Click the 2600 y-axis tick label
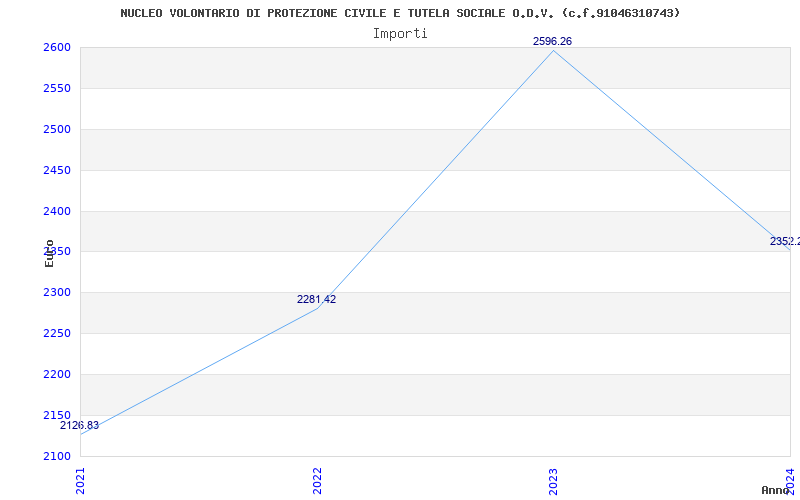Image resolution: width=800 pixels, height=500 pixels. (57, 48)
